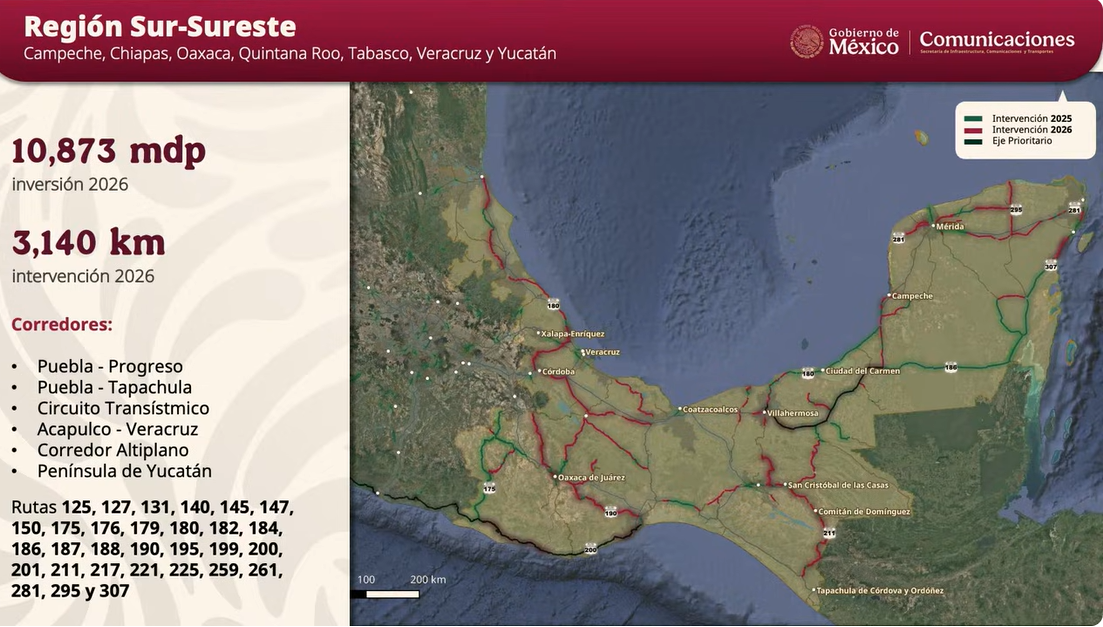Select the route 211 shield in Chiapas
Viewport: 1103px width, 627px height.
coord(827,533)
